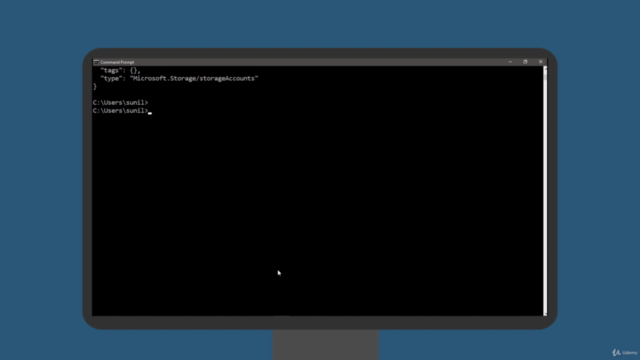This screenshot has height=360, width=640.
Task: Click the first C:\Users\sunil> prompt line
Action: pyautogui.click(x=120, y=102)
